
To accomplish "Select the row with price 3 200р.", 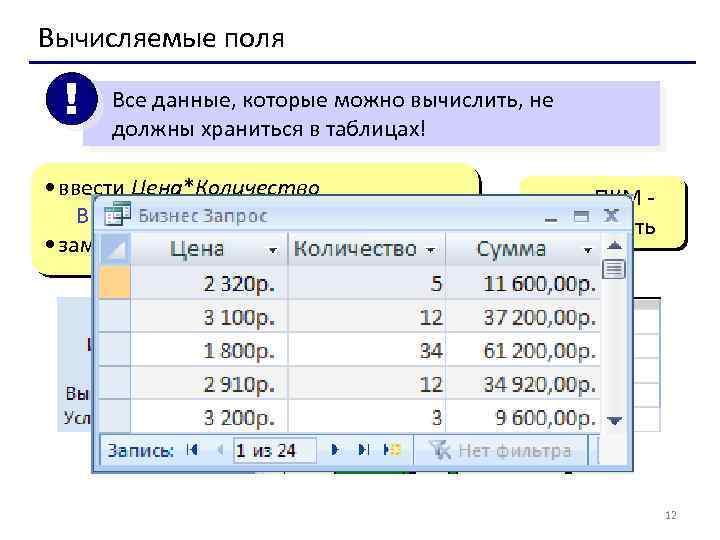I will coord(115,416).
